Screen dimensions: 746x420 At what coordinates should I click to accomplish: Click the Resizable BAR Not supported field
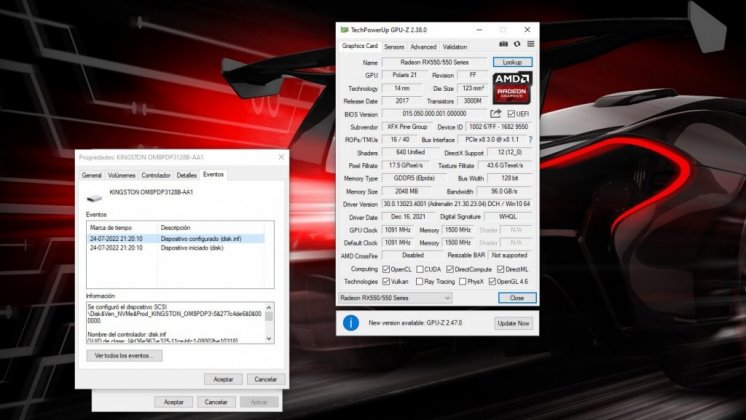coord(510,255)
